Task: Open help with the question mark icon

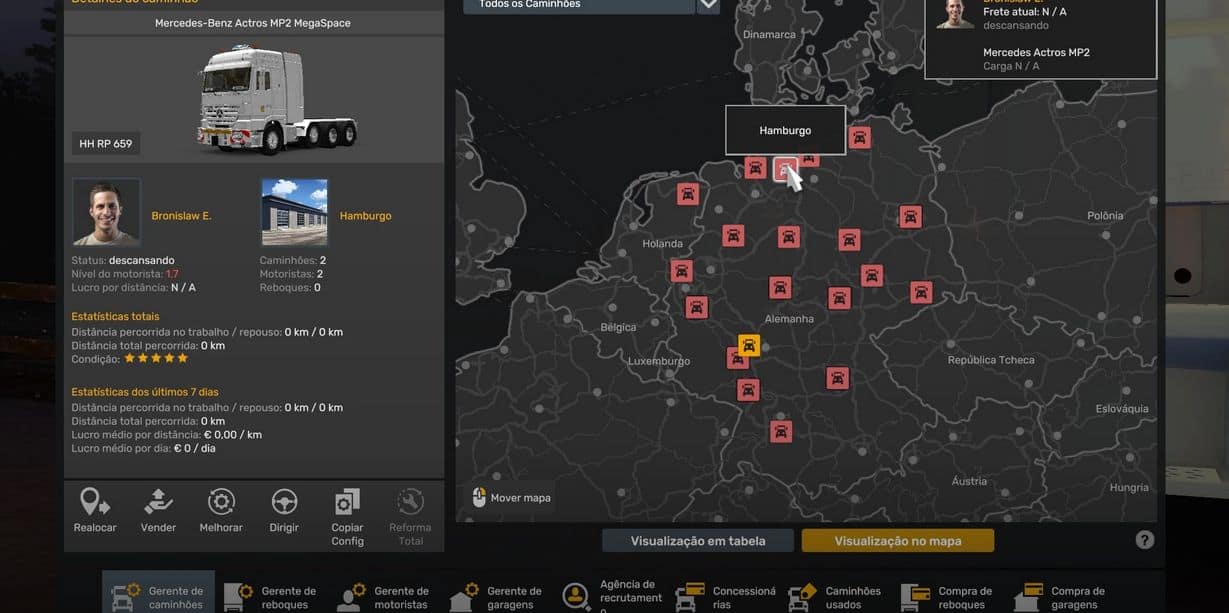Action: pyautogui.click(x=1145, y=540)
